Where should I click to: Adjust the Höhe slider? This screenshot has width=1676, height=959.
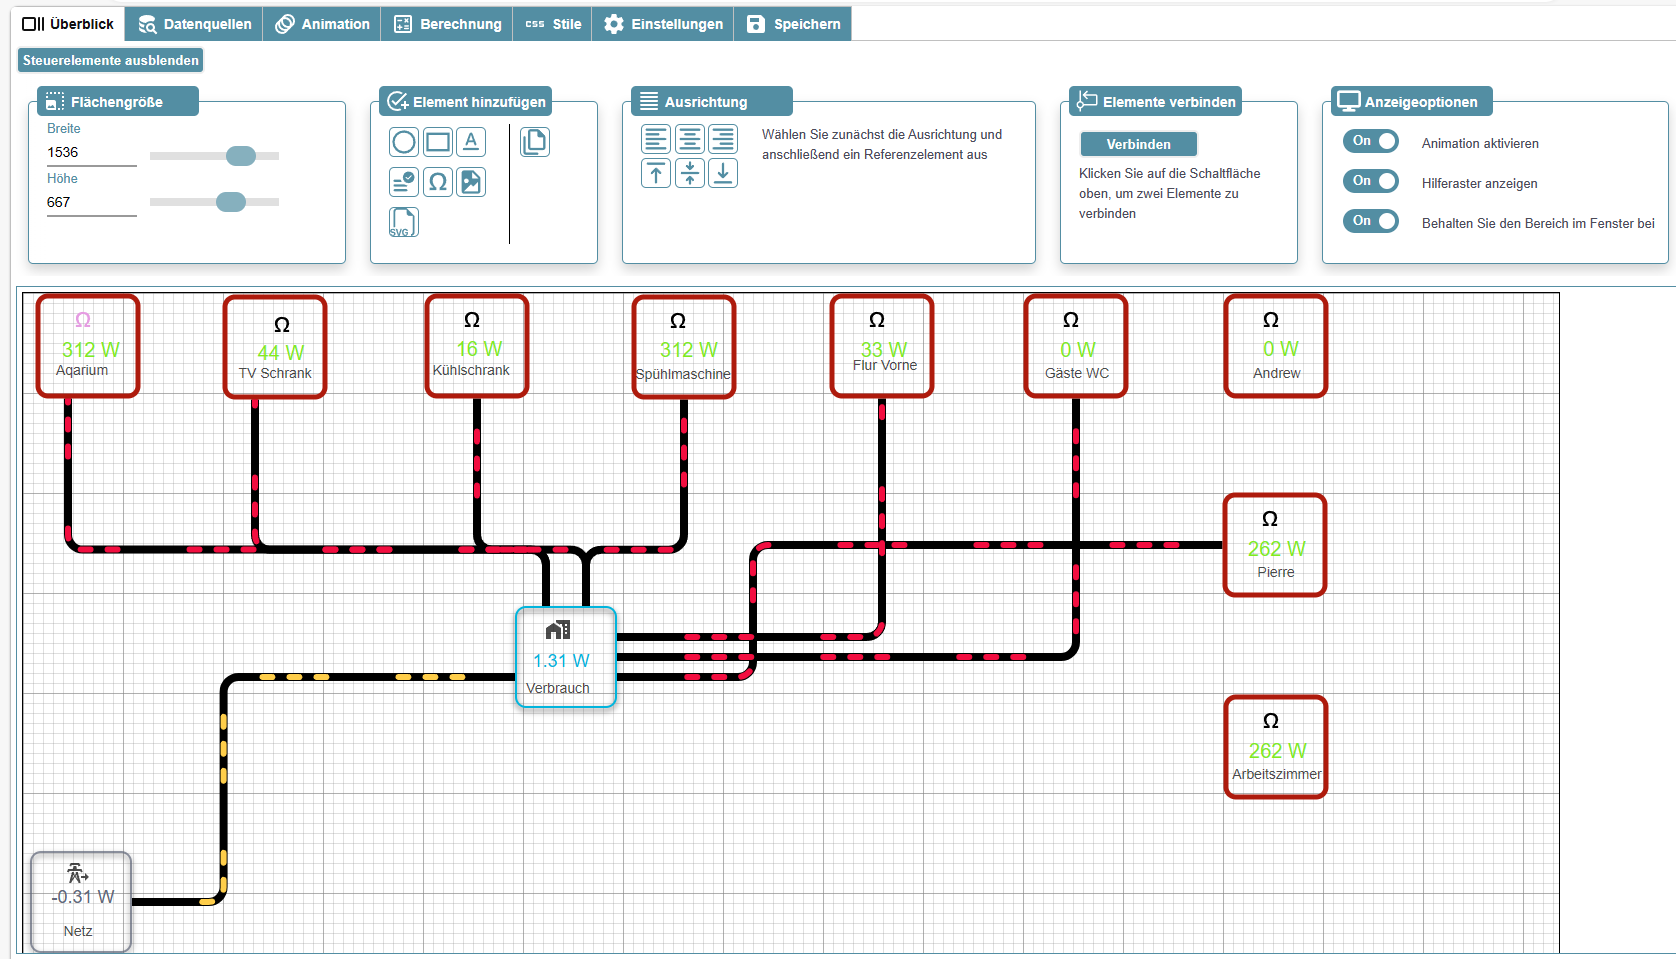(231, 202)
